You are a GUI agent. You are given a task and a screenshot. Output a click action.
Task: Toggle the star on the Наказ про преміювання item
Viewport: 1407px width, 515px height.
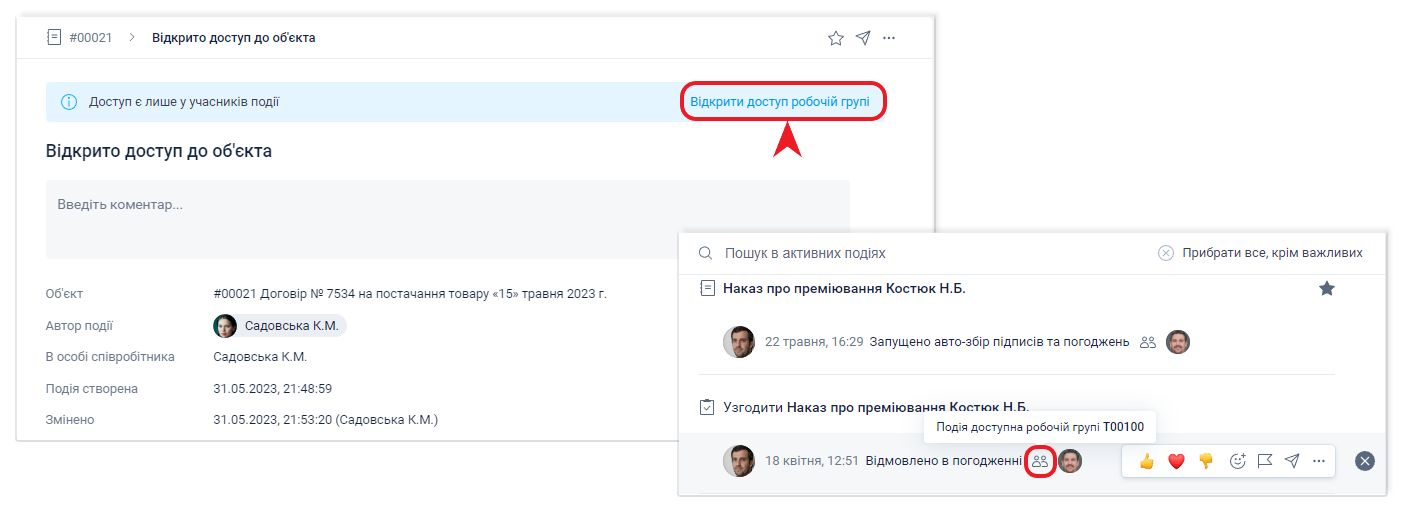(x=1326, y=289)
